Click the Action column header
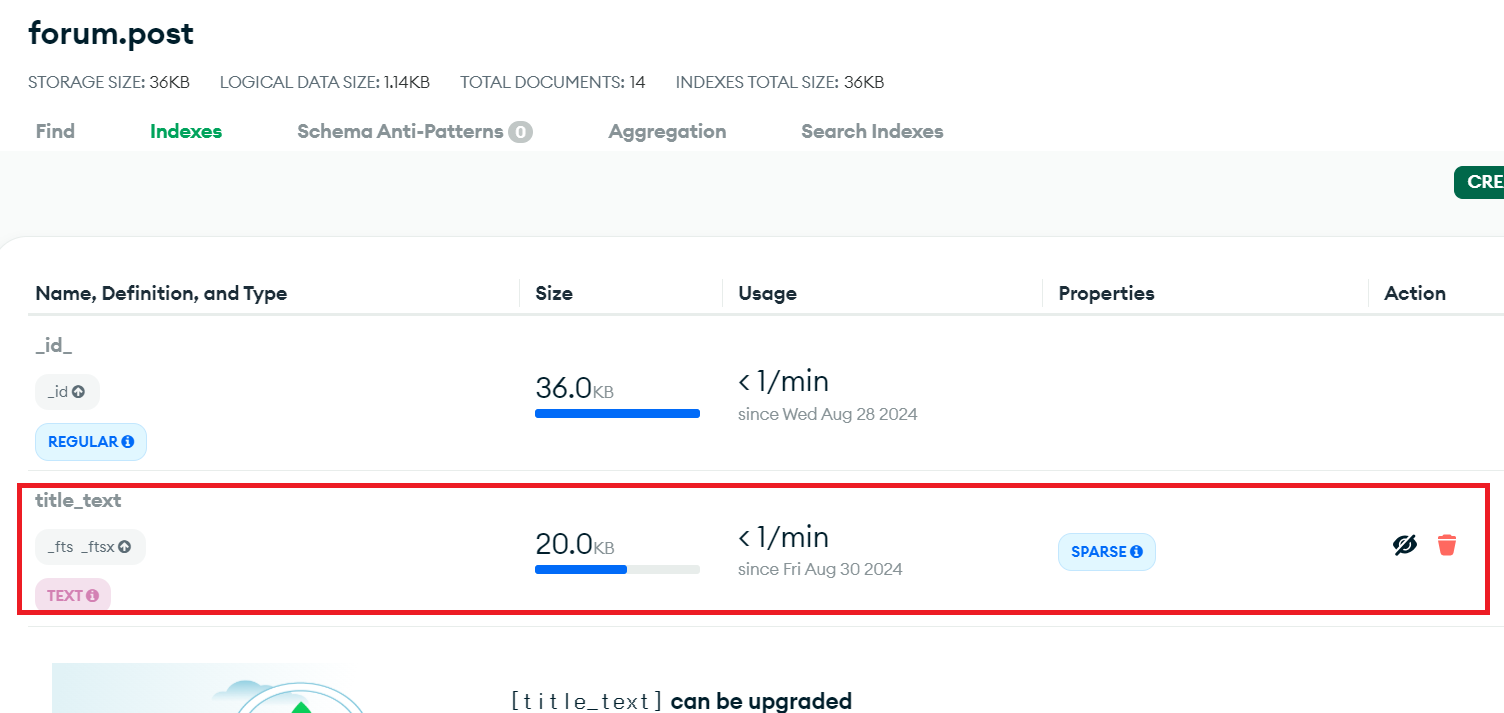The width and height of the screenshot is (1504, 713). click(1415, 293)
